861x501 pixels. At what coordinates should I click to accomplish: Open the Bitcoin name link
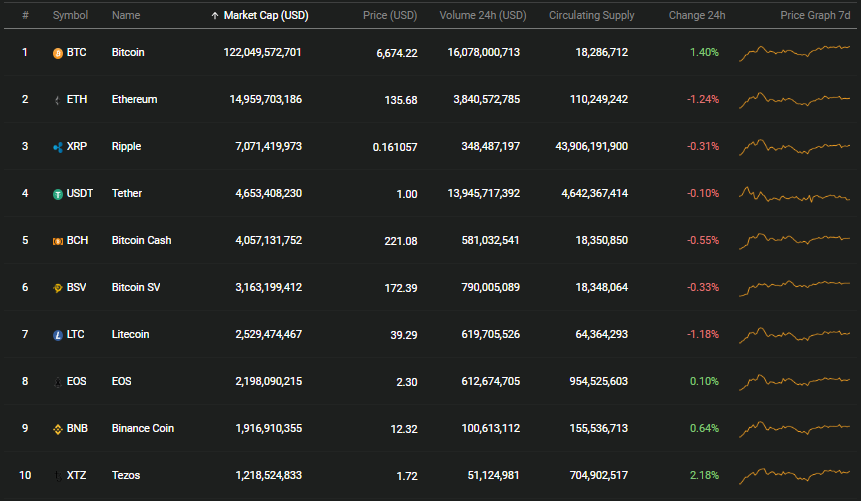(x=128, y=52)
